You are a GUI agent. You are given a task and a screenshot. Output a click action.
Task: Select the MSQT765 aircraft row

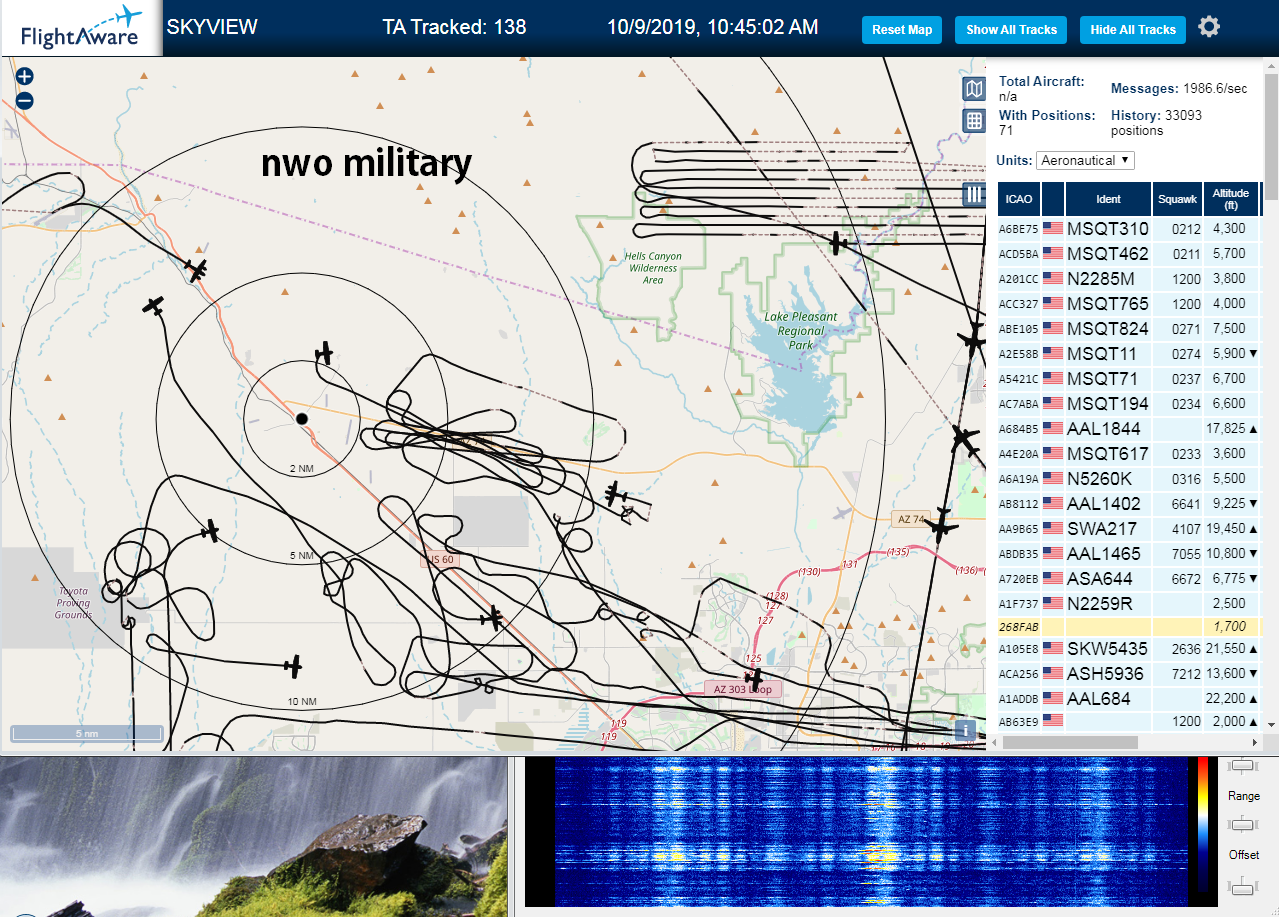(1128, 303)
